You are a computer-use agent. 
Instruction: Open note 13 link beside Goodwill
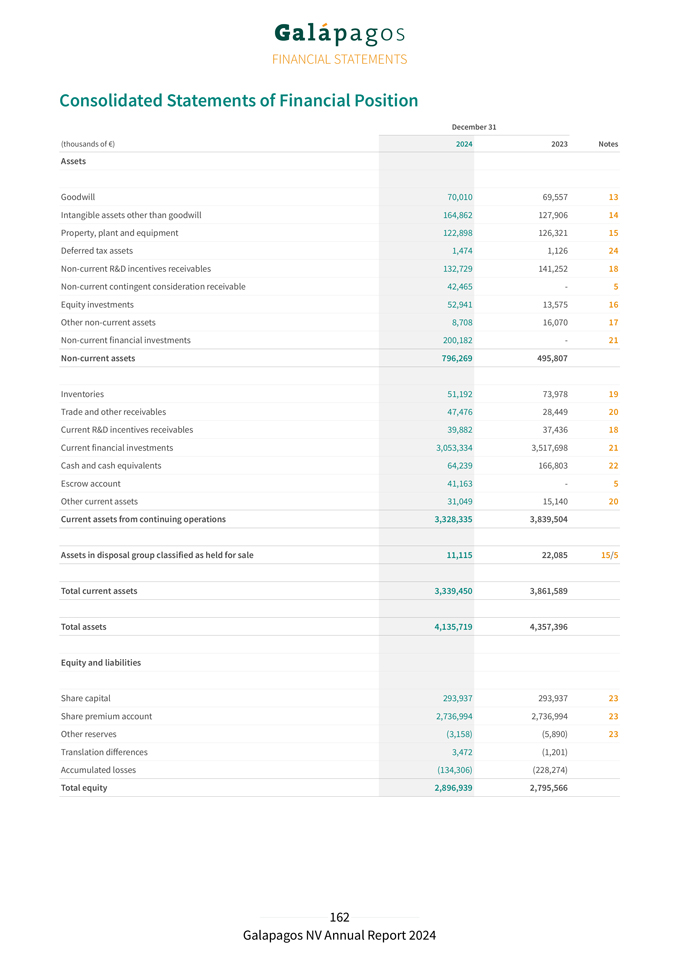coord(613,197)
